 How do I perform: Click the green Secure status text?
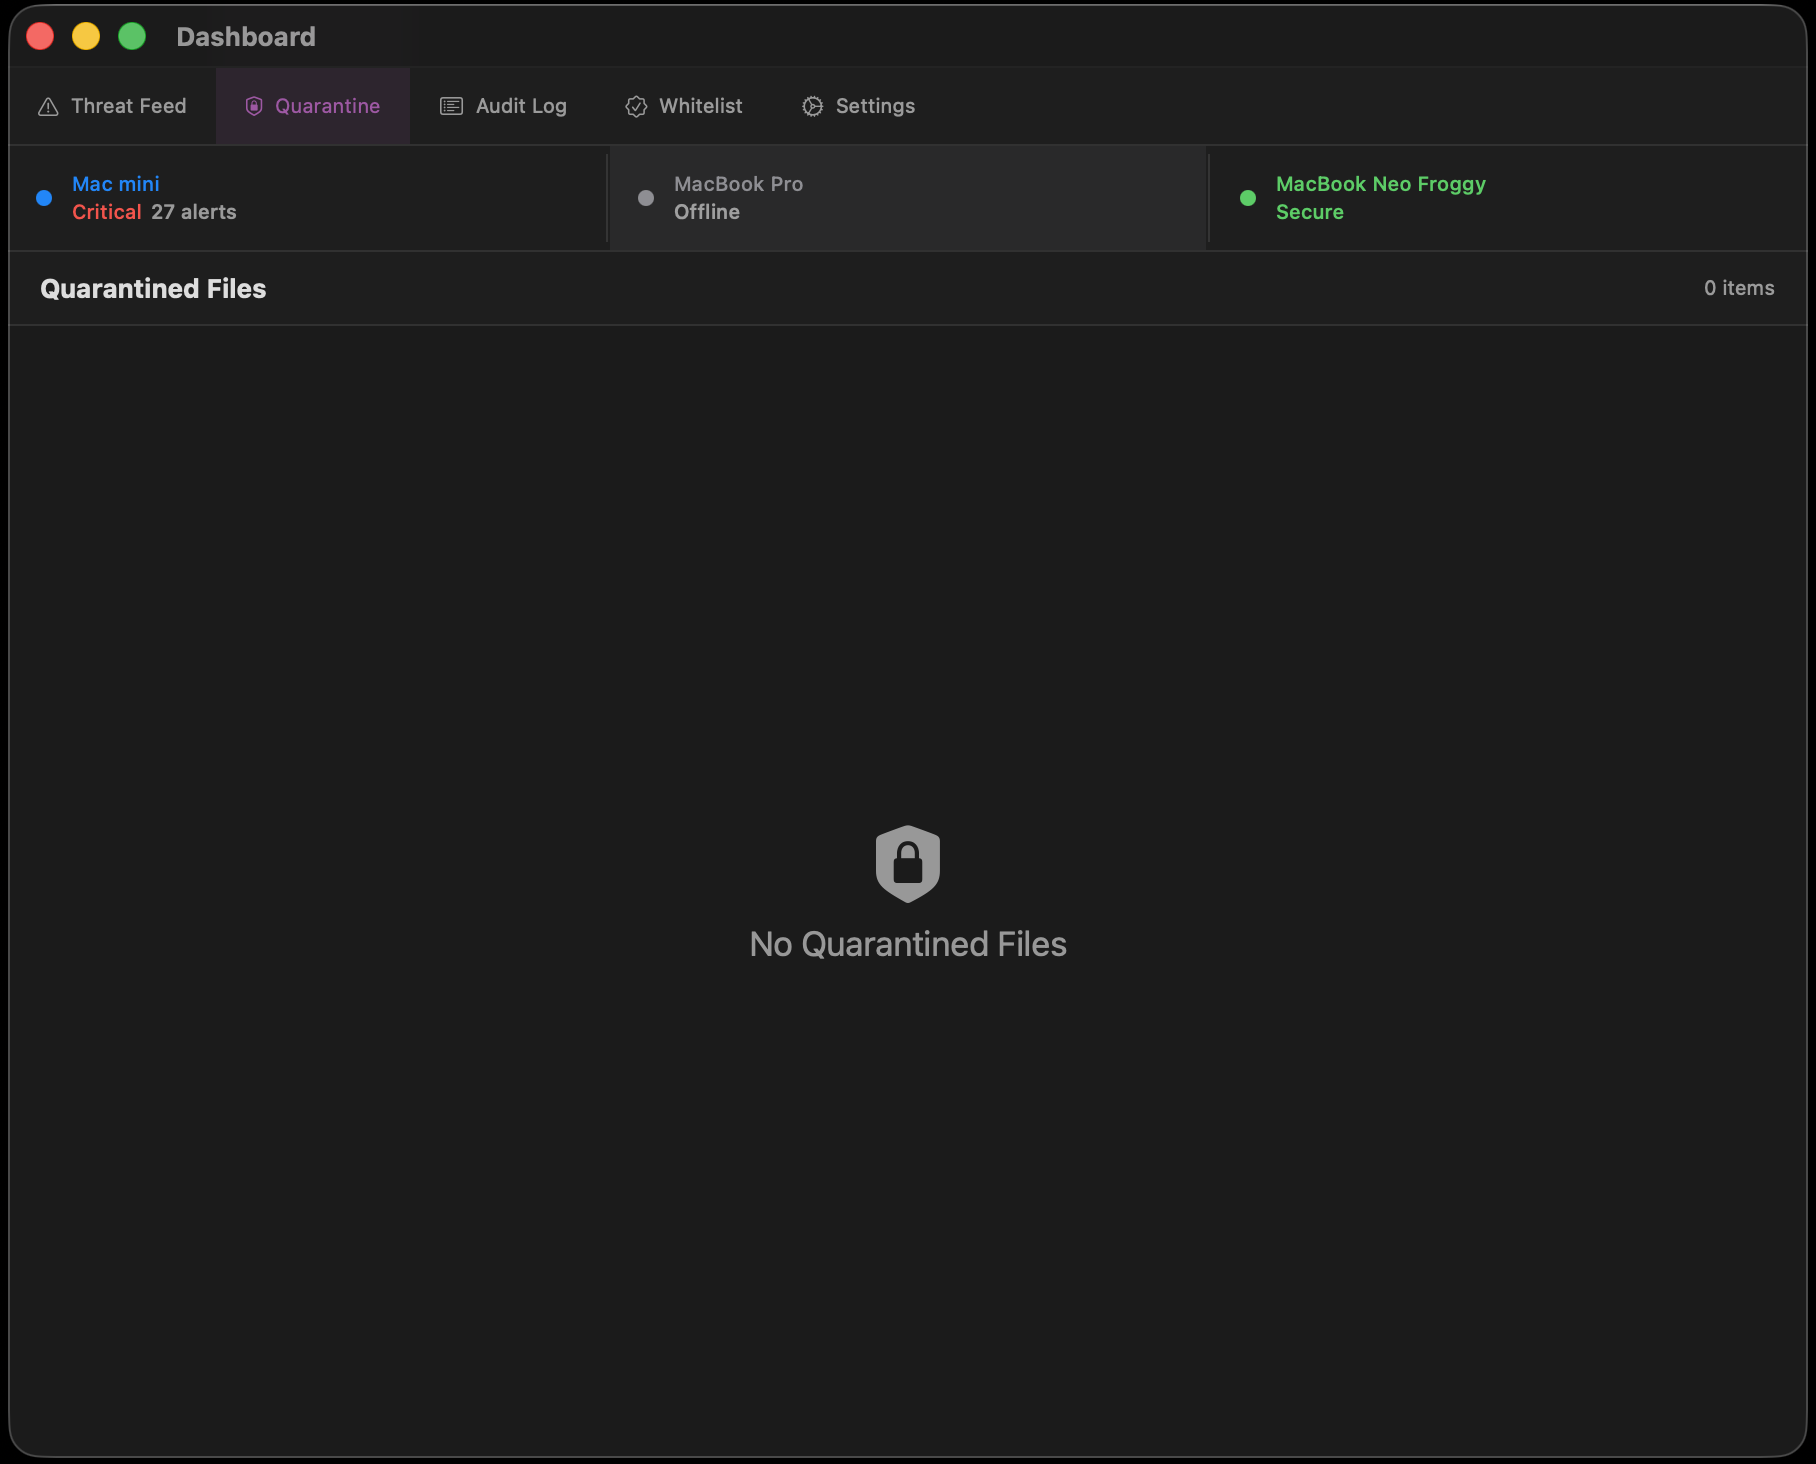click(x=1310, y=212)
